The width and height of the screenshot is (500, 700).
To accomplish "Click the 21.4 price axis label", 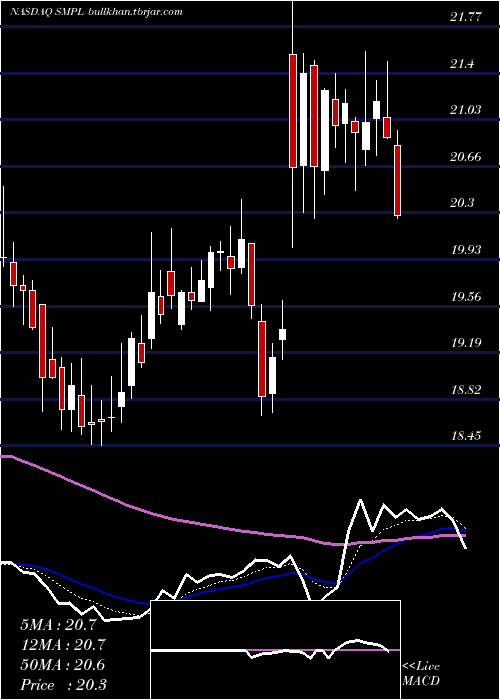I will click(462, 64).
